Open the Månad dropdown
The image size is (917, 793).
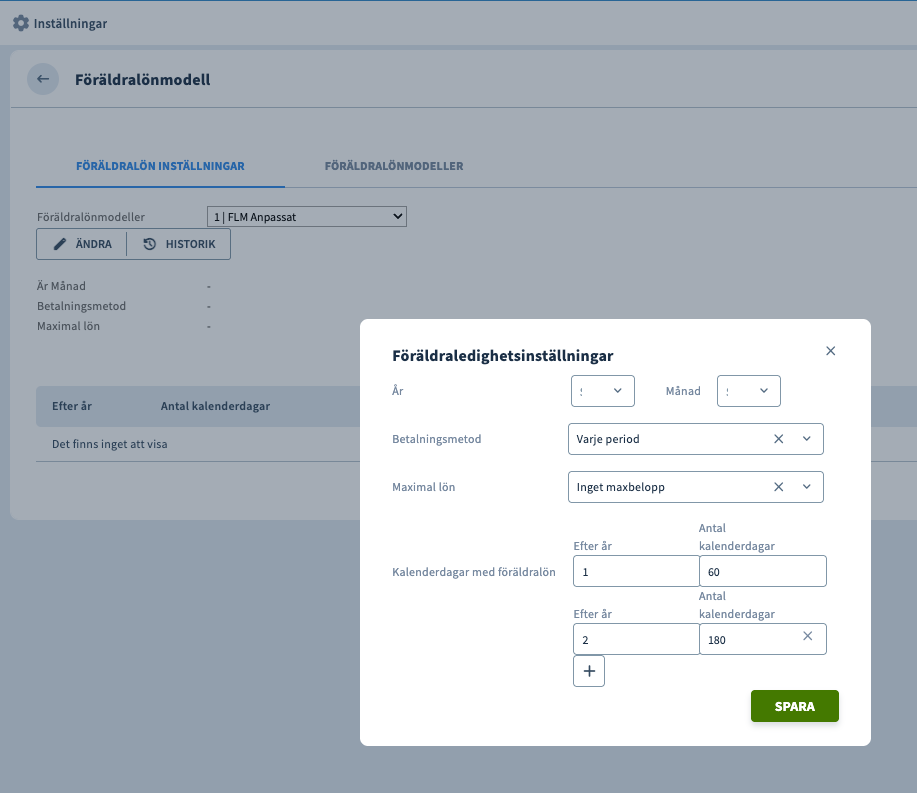pyautogui.click(x=749, y=391)
